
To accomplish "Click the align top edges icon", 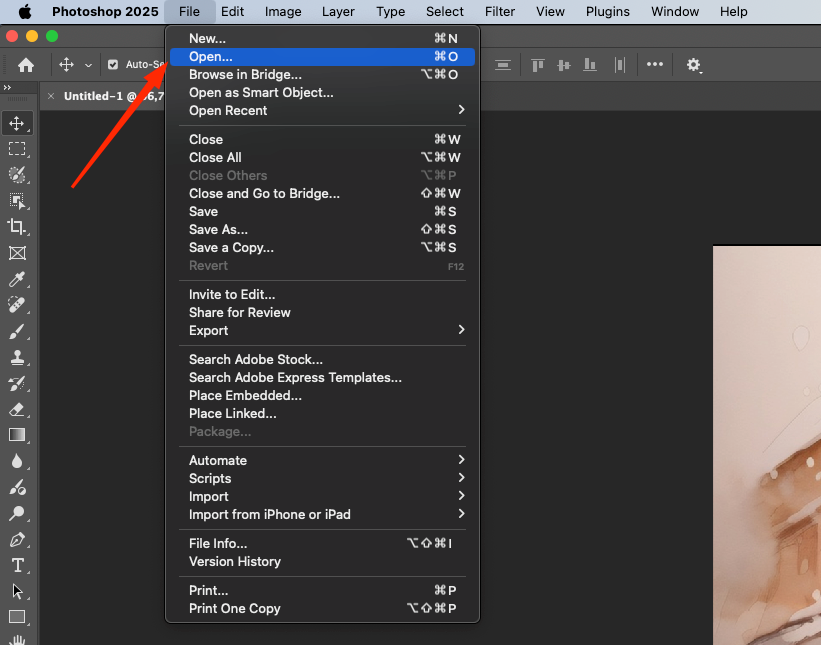I will point(538,65).
